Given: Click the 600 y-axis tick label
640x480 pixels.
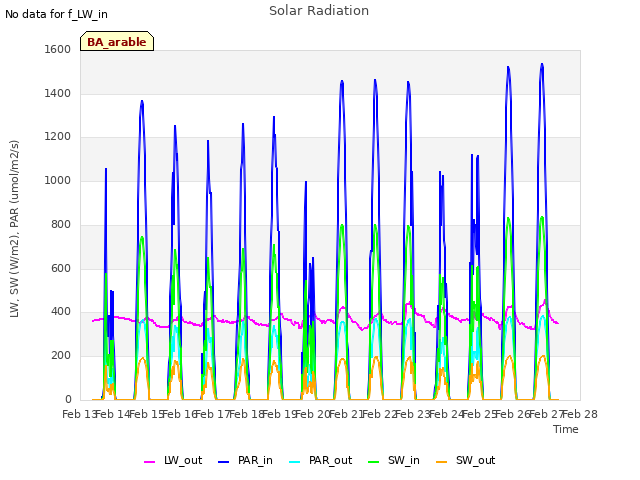Looking at the screenshot, I should click(x=61, y=269).
